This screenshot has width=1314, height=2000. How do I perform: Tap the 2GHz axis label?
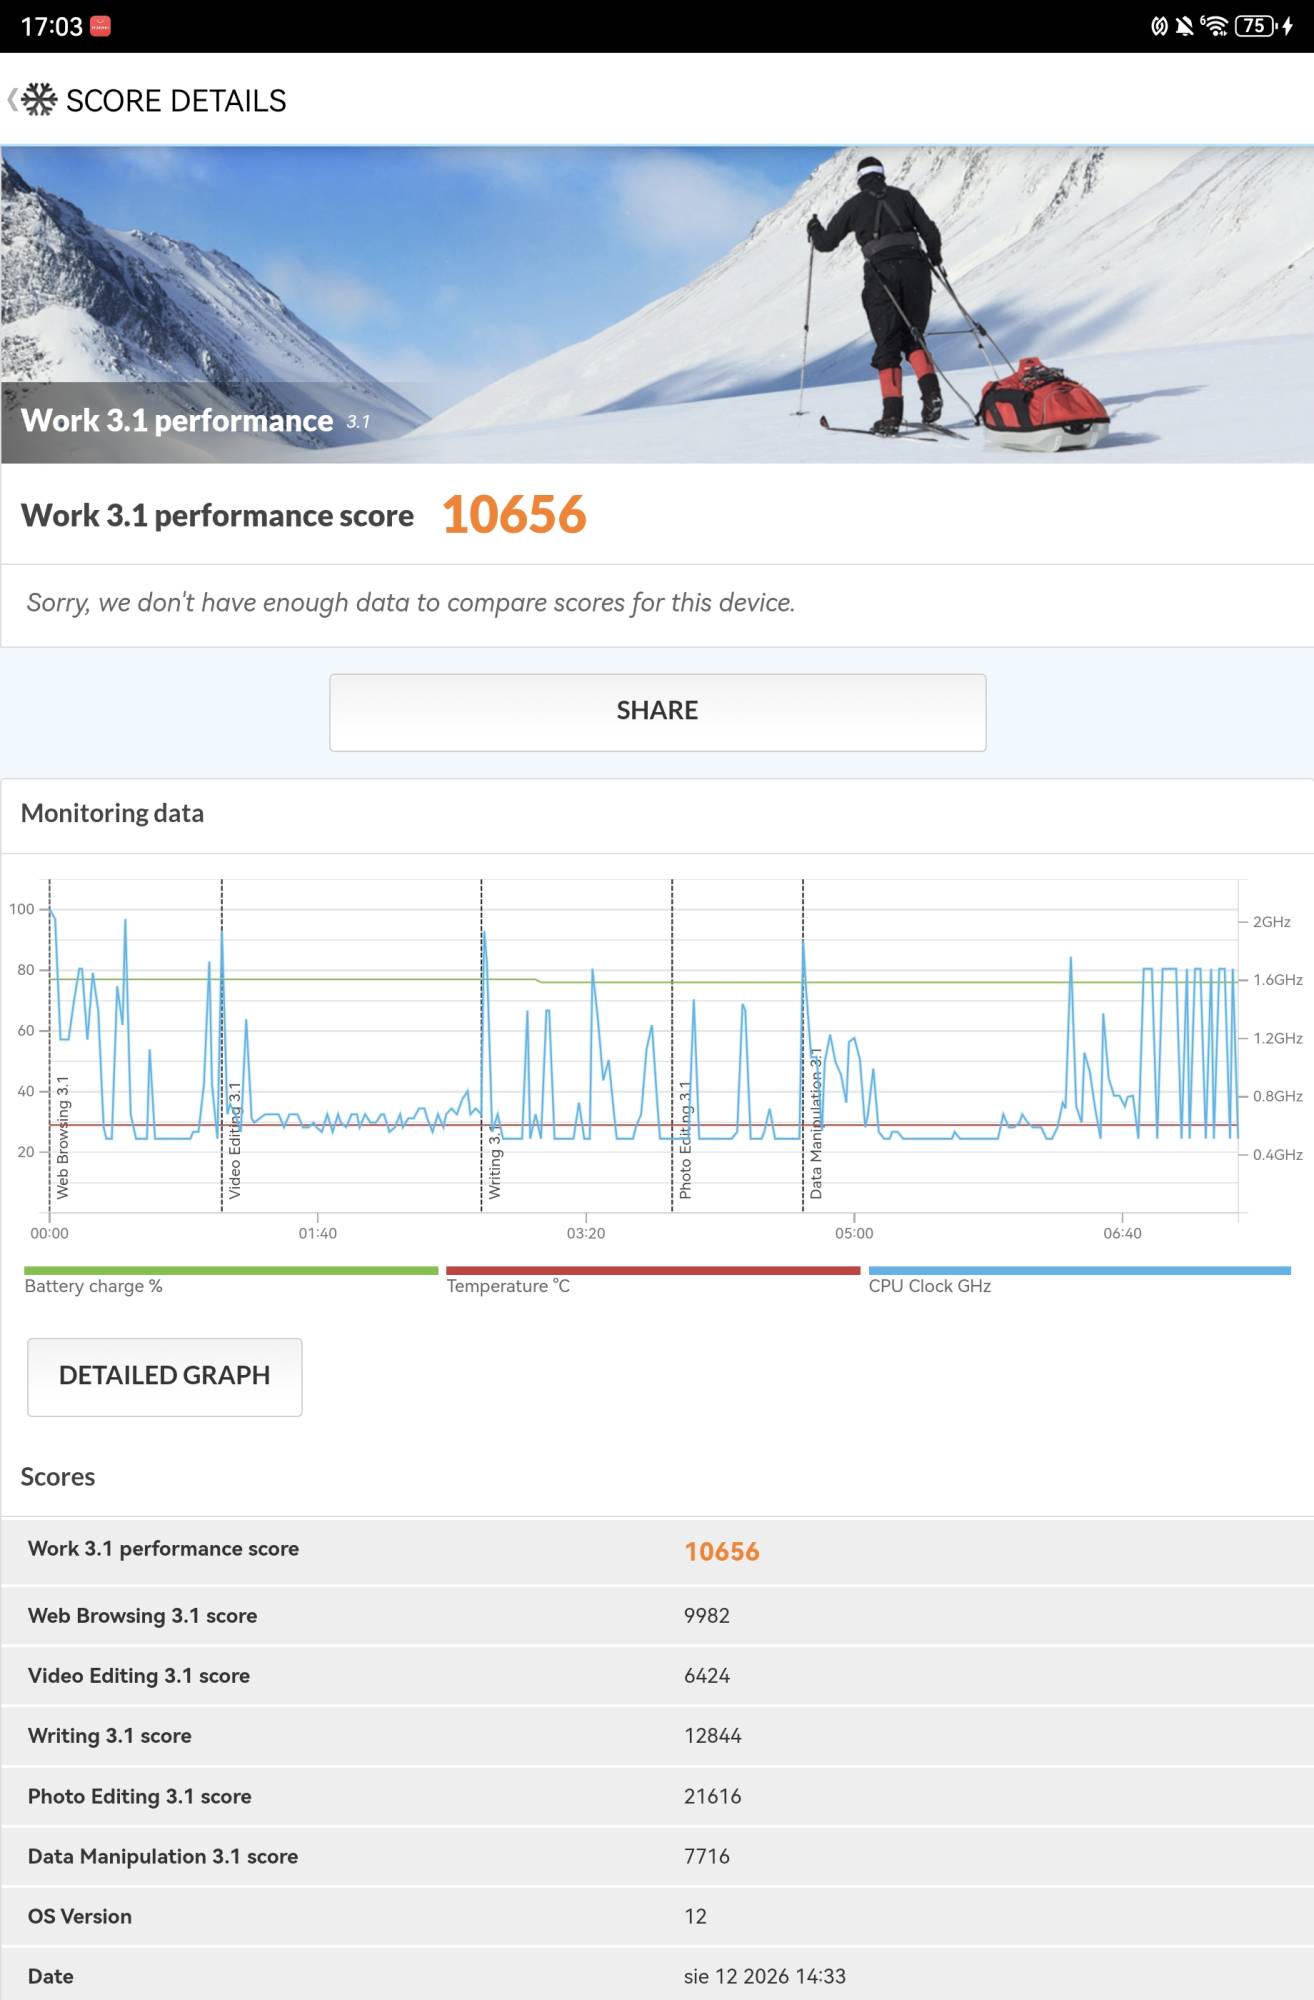pyautogui.click(x=1272, y=922)
